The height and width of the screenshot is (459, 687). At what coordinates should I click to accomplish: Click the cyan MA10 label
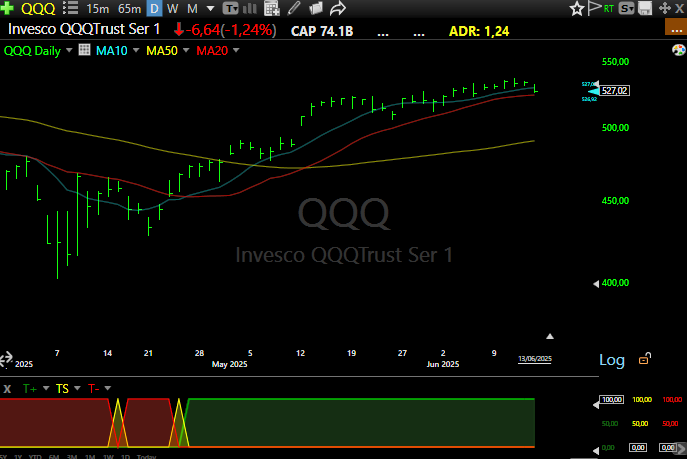click(x=112, y=51)
